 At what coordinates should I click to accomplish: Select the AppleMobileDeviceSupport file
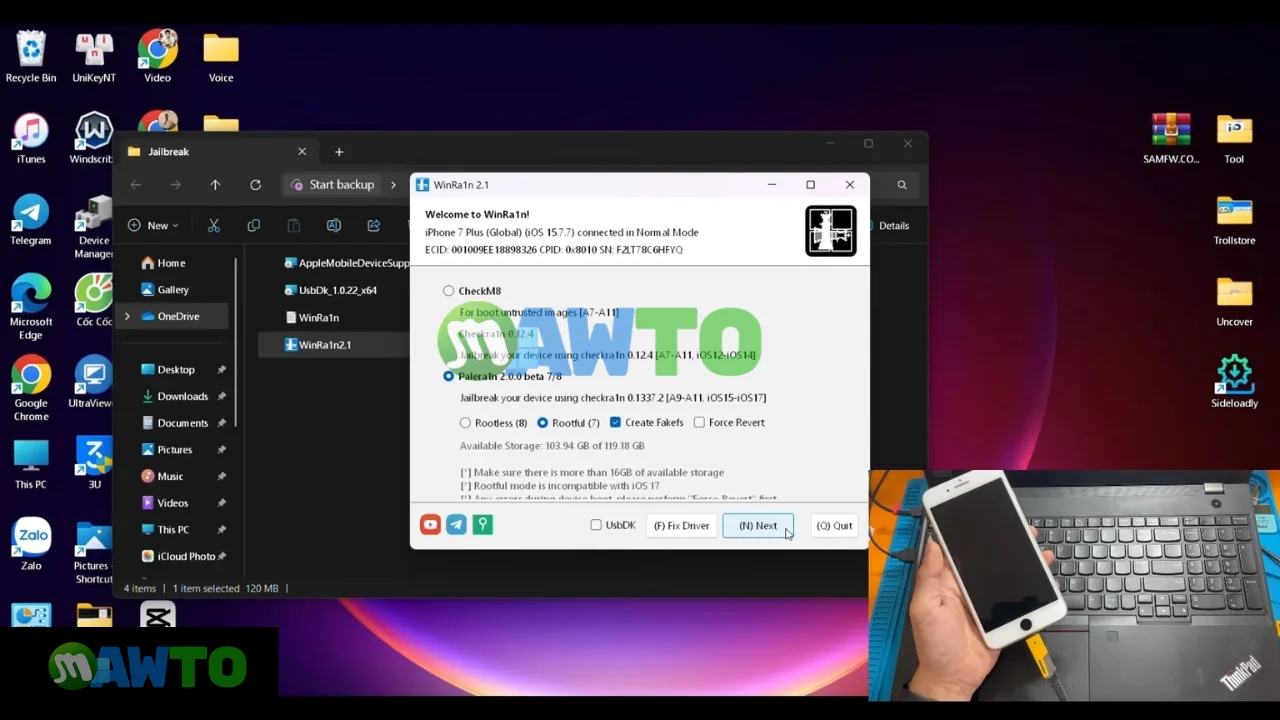[346, 263]
